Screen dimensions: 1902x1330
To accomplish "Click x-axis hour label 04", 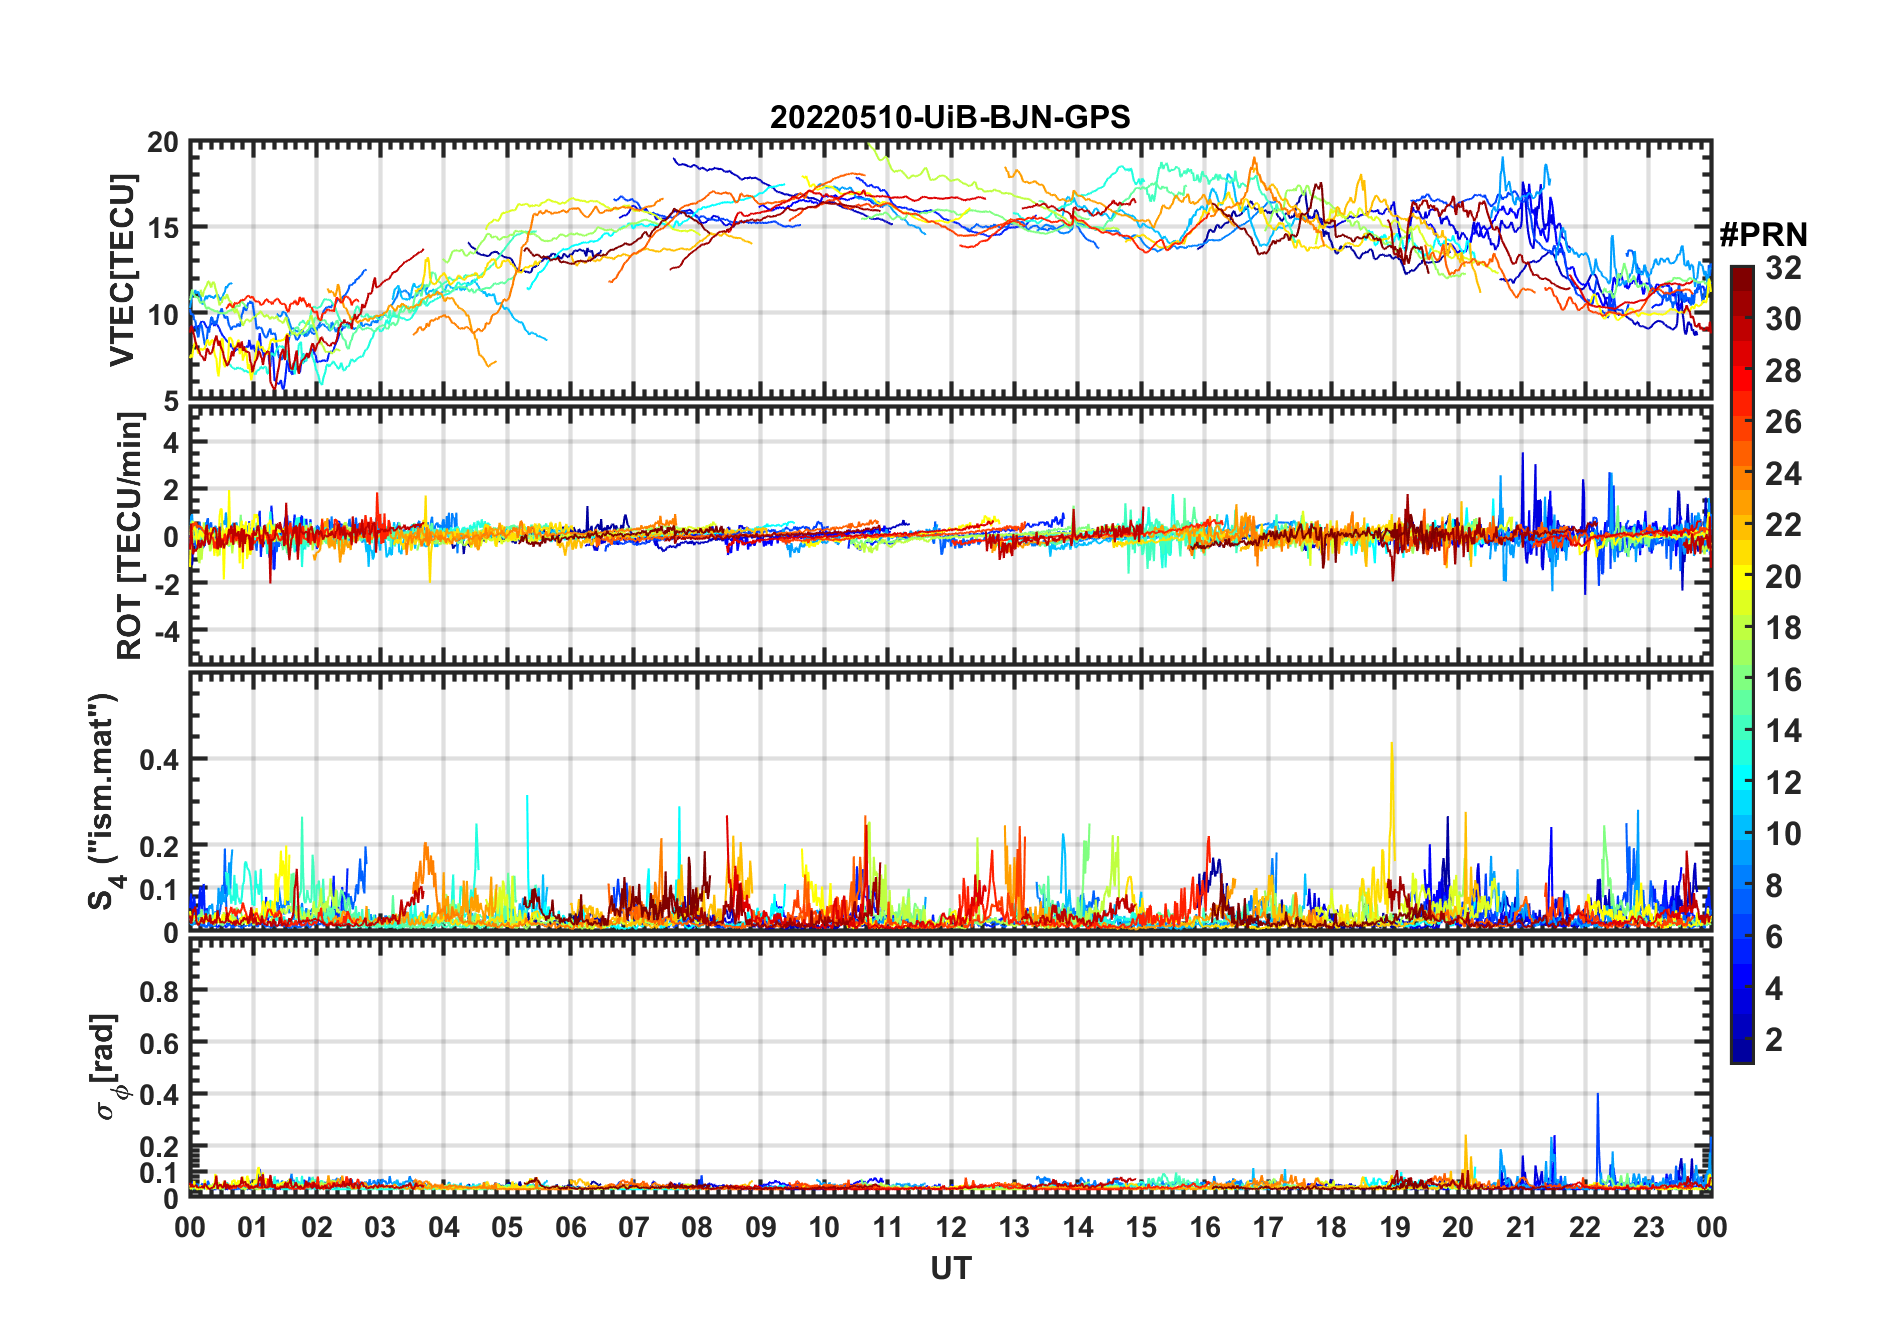I will (x=444, y=1228).
